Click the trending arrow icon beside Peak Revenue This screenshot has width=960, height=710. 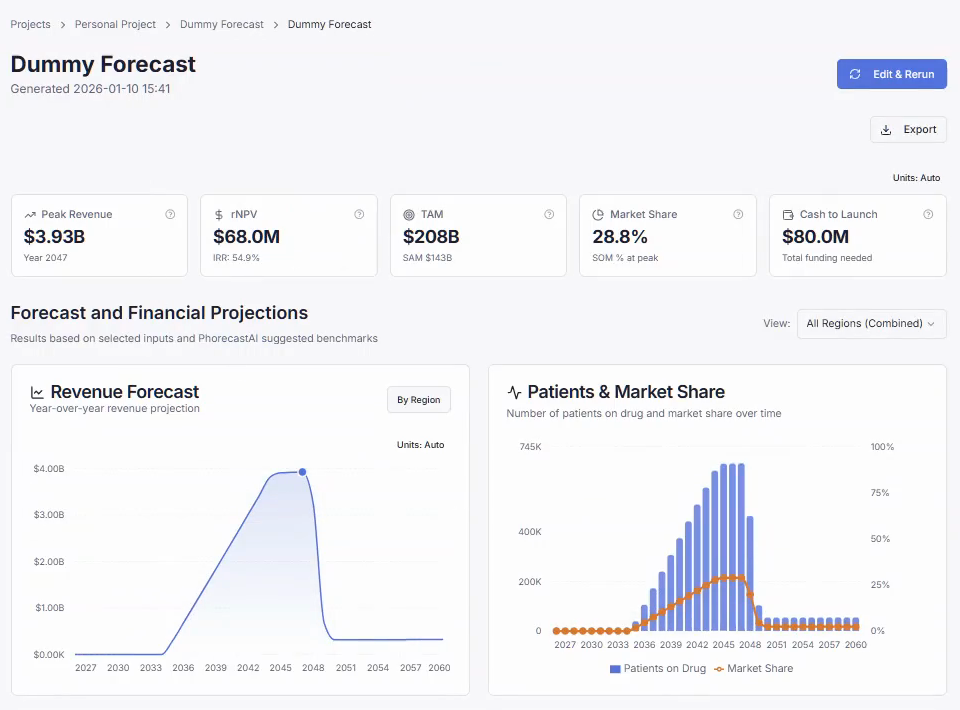[30, 215]
